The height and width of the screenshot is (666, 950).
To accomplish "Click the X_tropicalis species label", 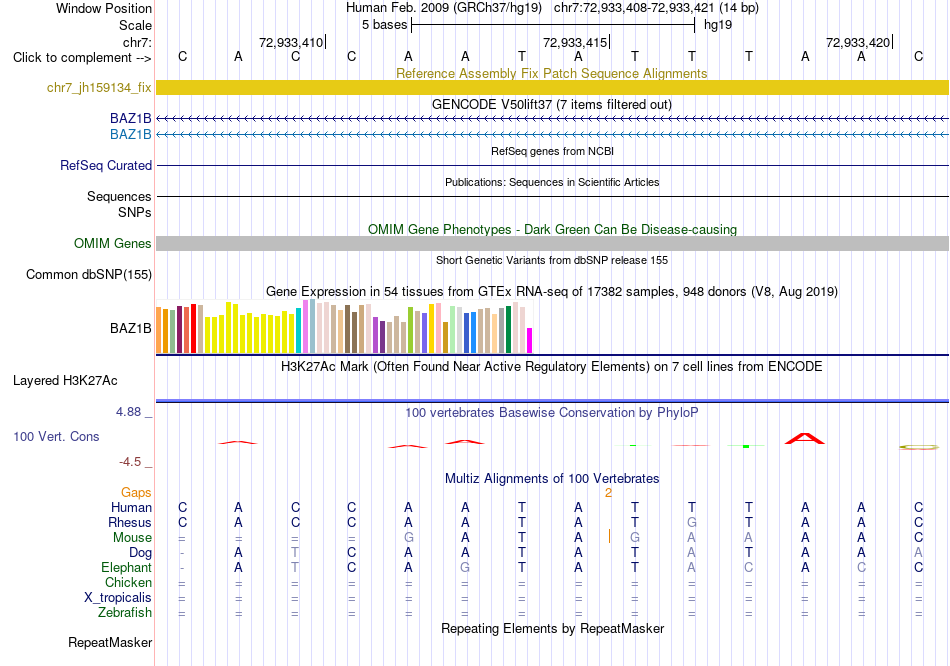I will click(x=118, y=598).
